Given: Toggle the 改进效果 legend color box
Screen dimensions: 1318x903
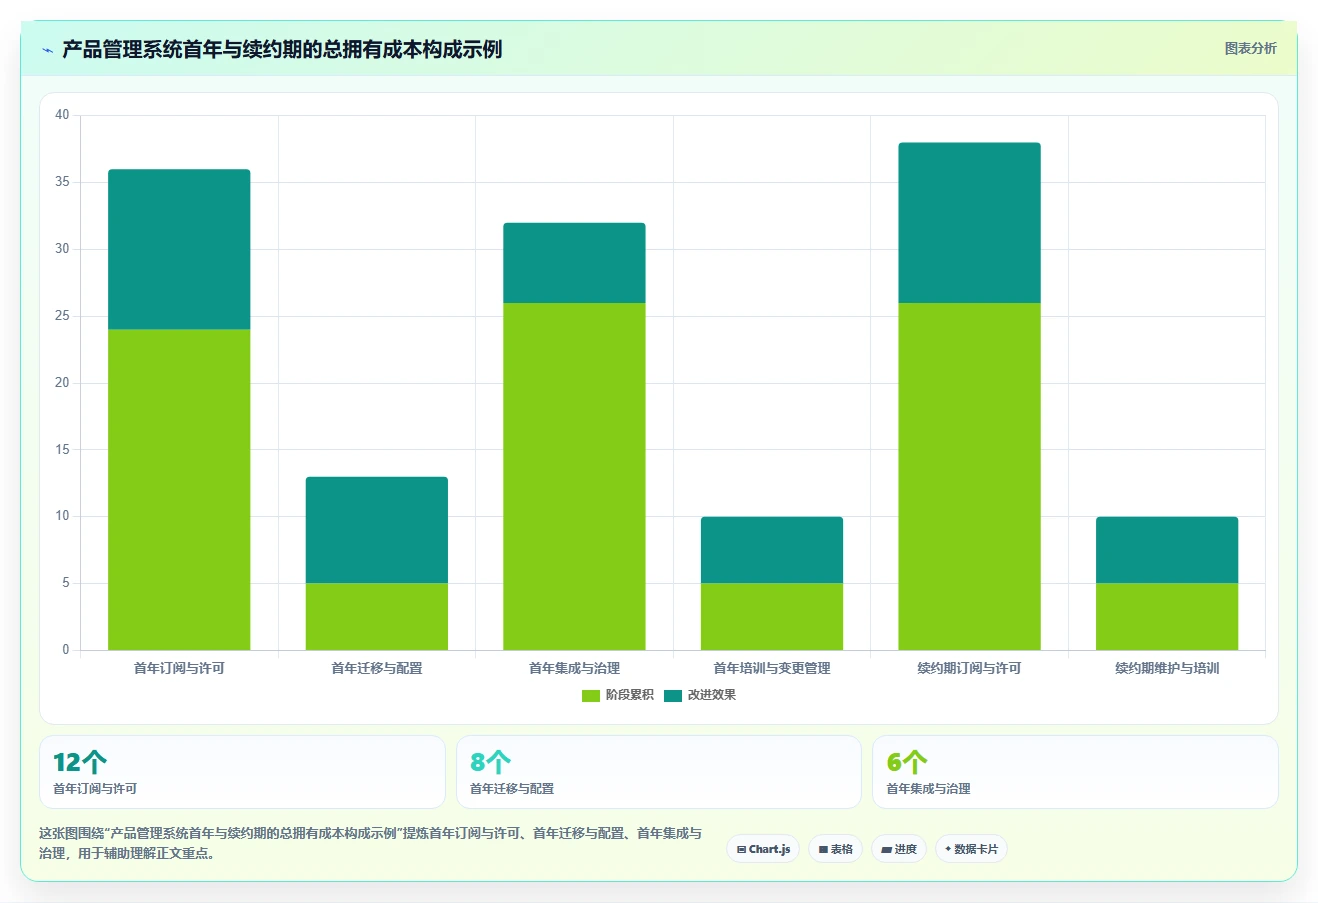Looking at the screenshot, I should tap(673, 695).
